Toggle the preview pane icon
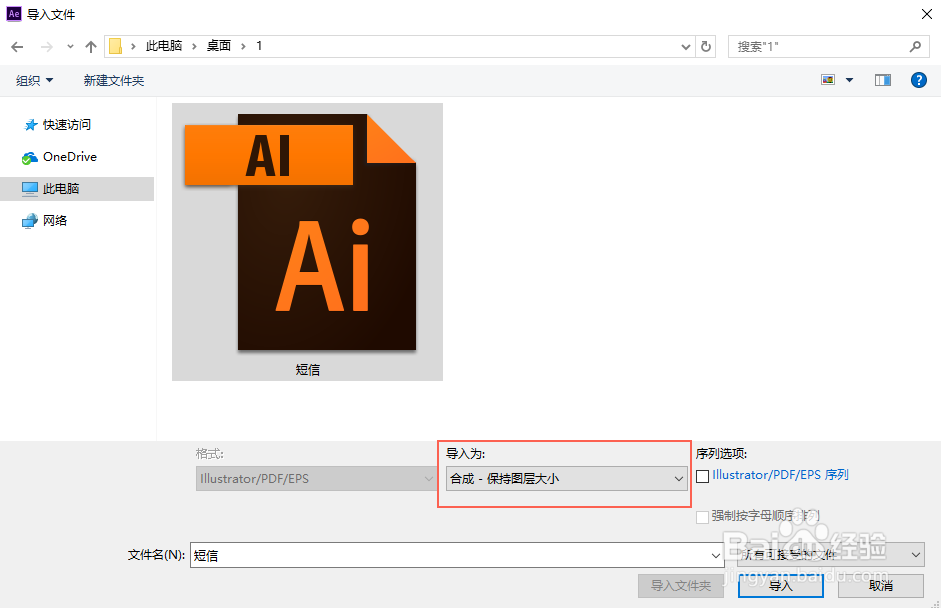The width and height of the screenshot is (941, 608). click(x=883, y=80)
